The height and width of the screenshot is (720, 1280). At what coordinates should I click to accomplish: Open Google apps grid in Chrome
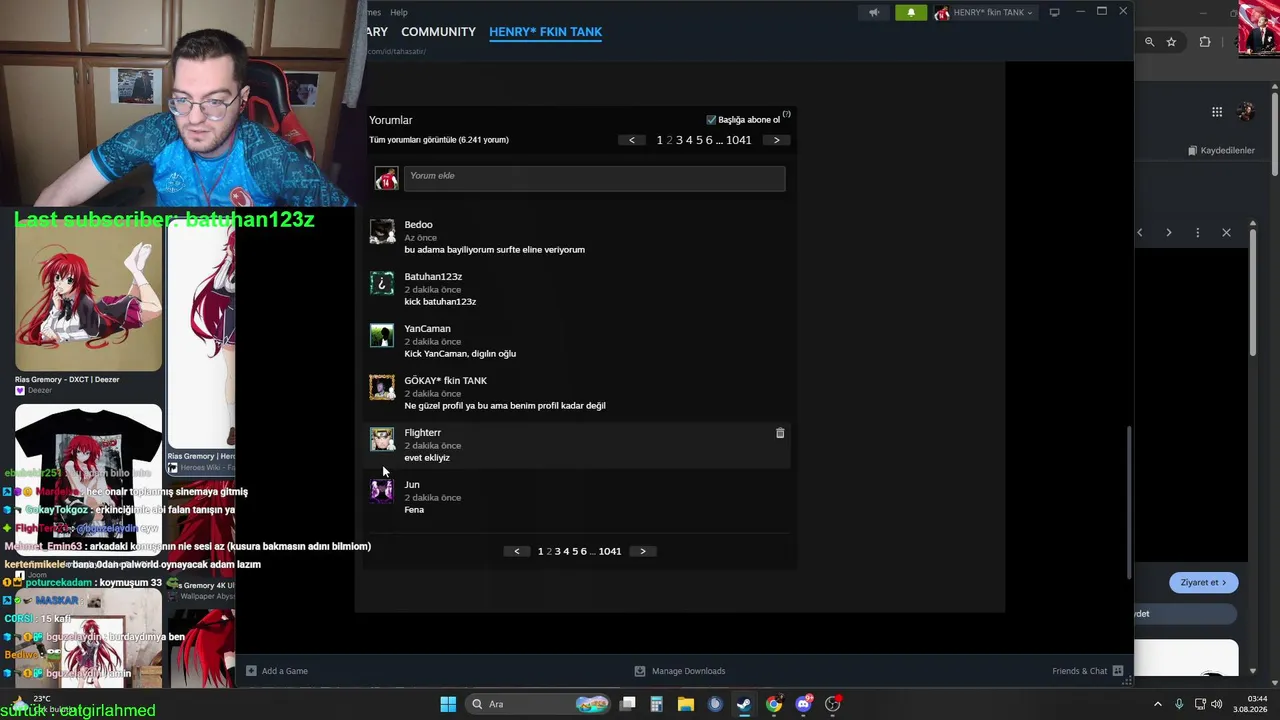tap(1217, 112)
